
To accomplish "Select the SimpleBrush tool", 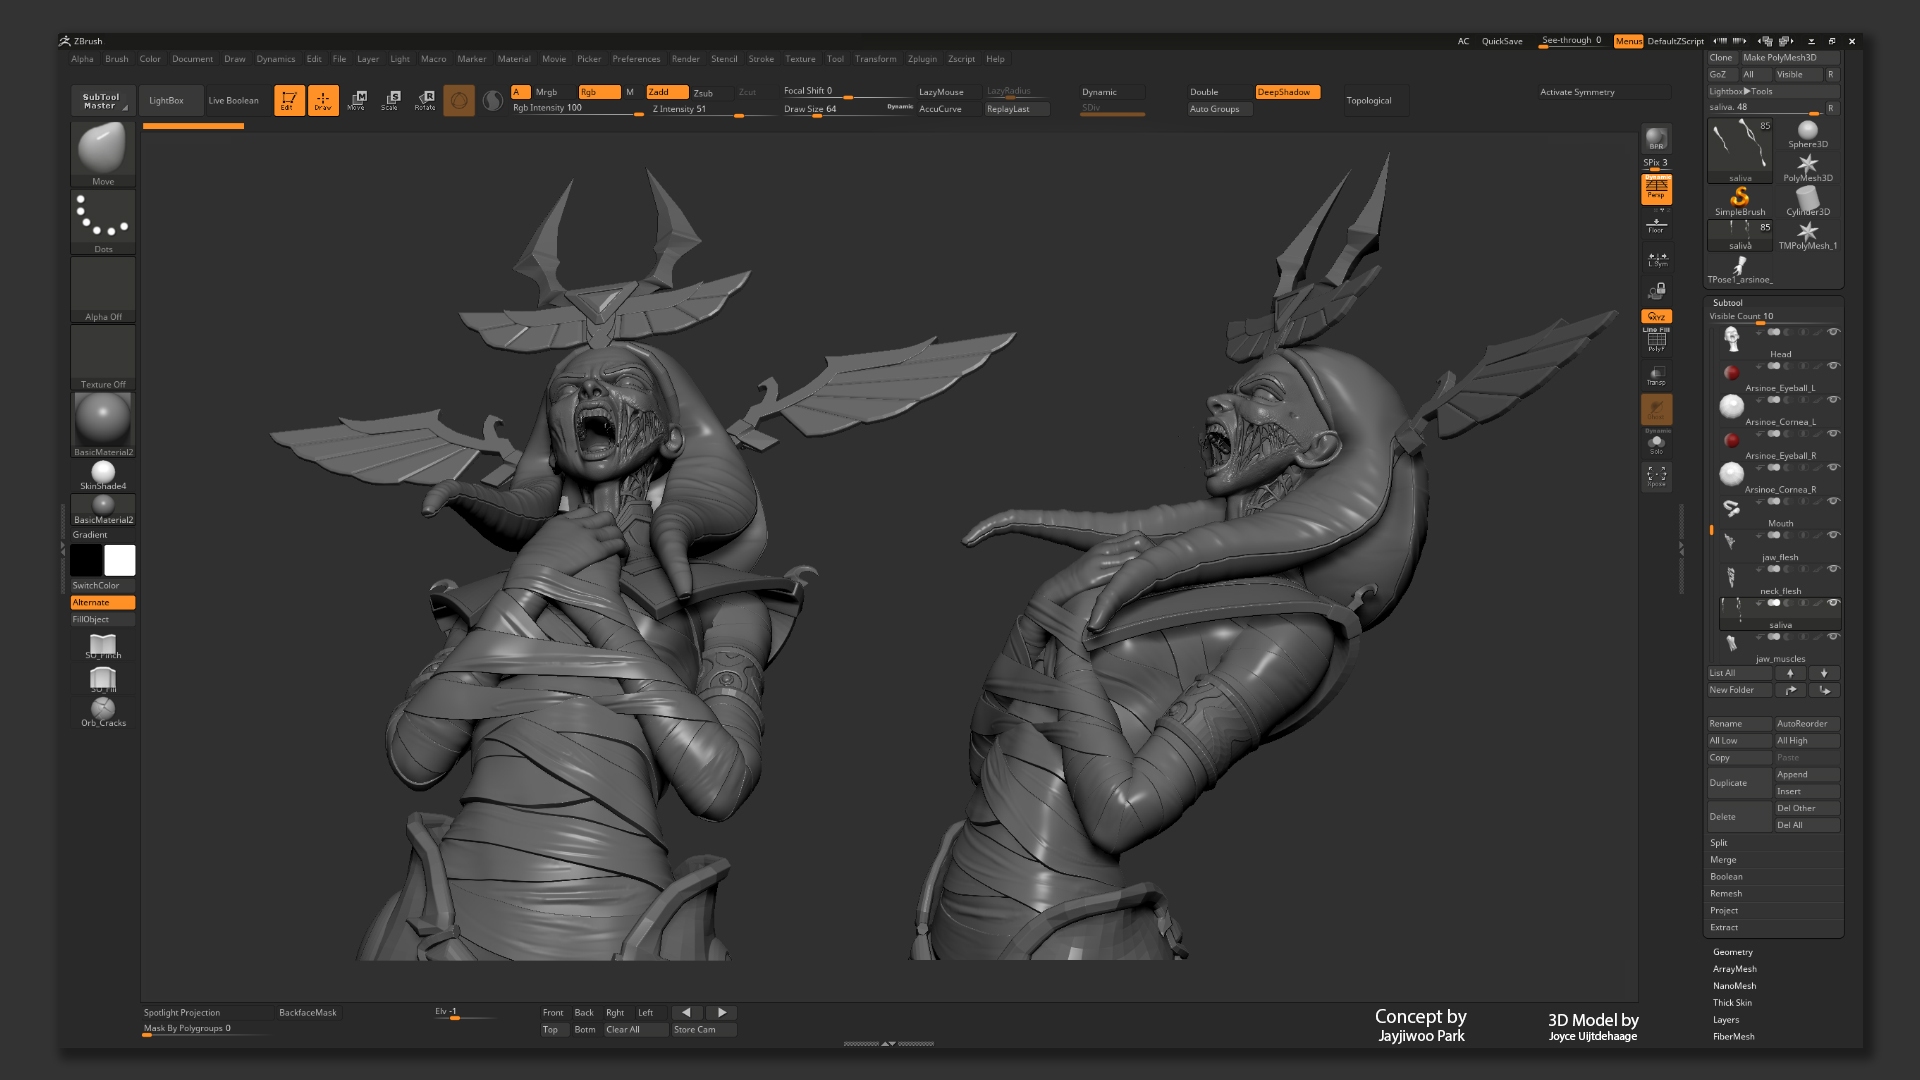I will (1739, 201).
